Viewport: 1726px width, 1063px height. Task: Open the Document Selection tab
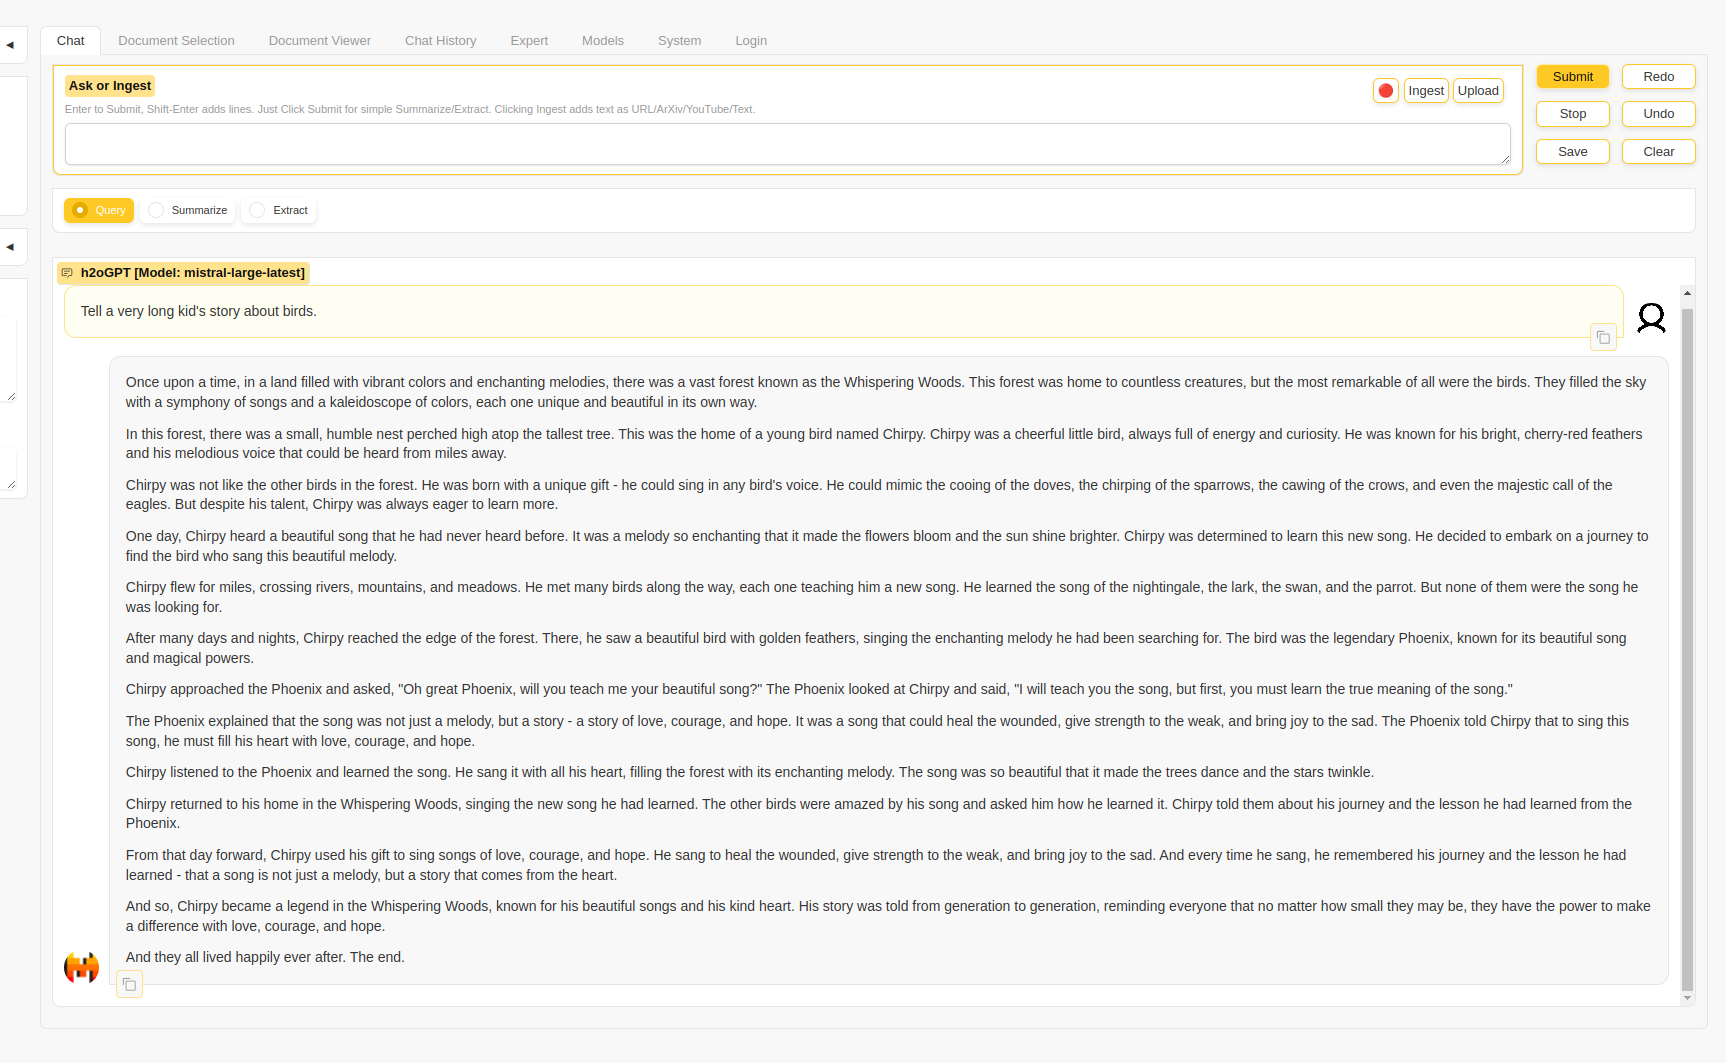tap(176, 41)
